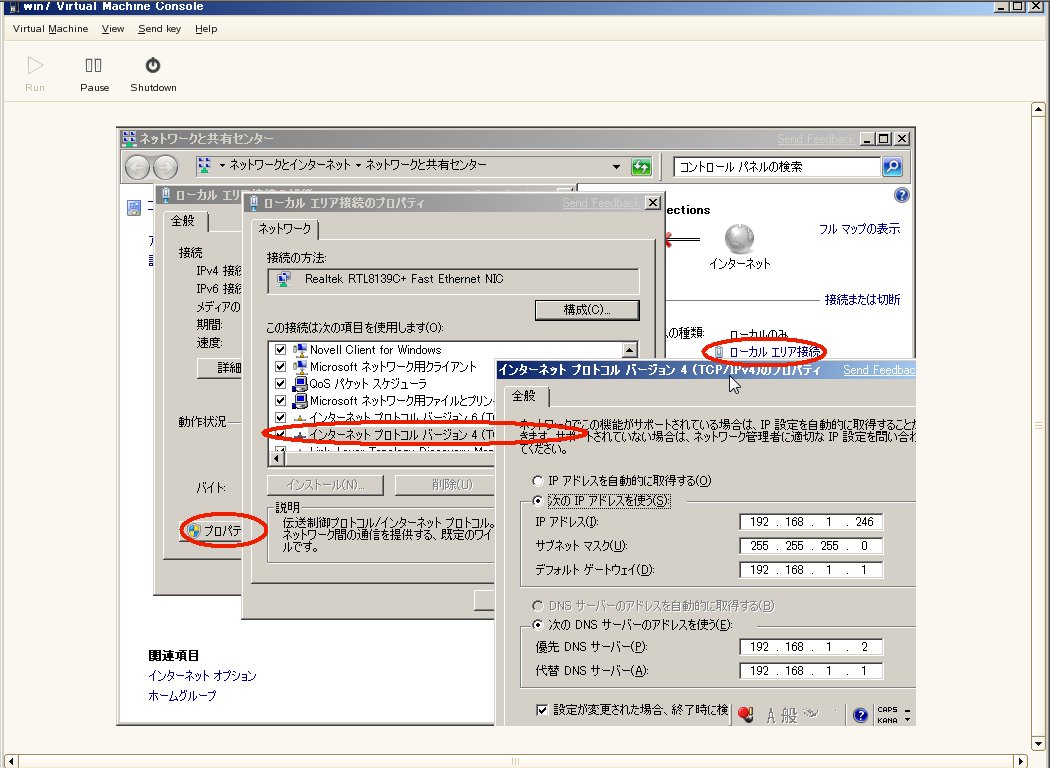Select IP アドレスを自動的に取得する radio
This screenshot has width=1050, height=768.
pos(537,481)
